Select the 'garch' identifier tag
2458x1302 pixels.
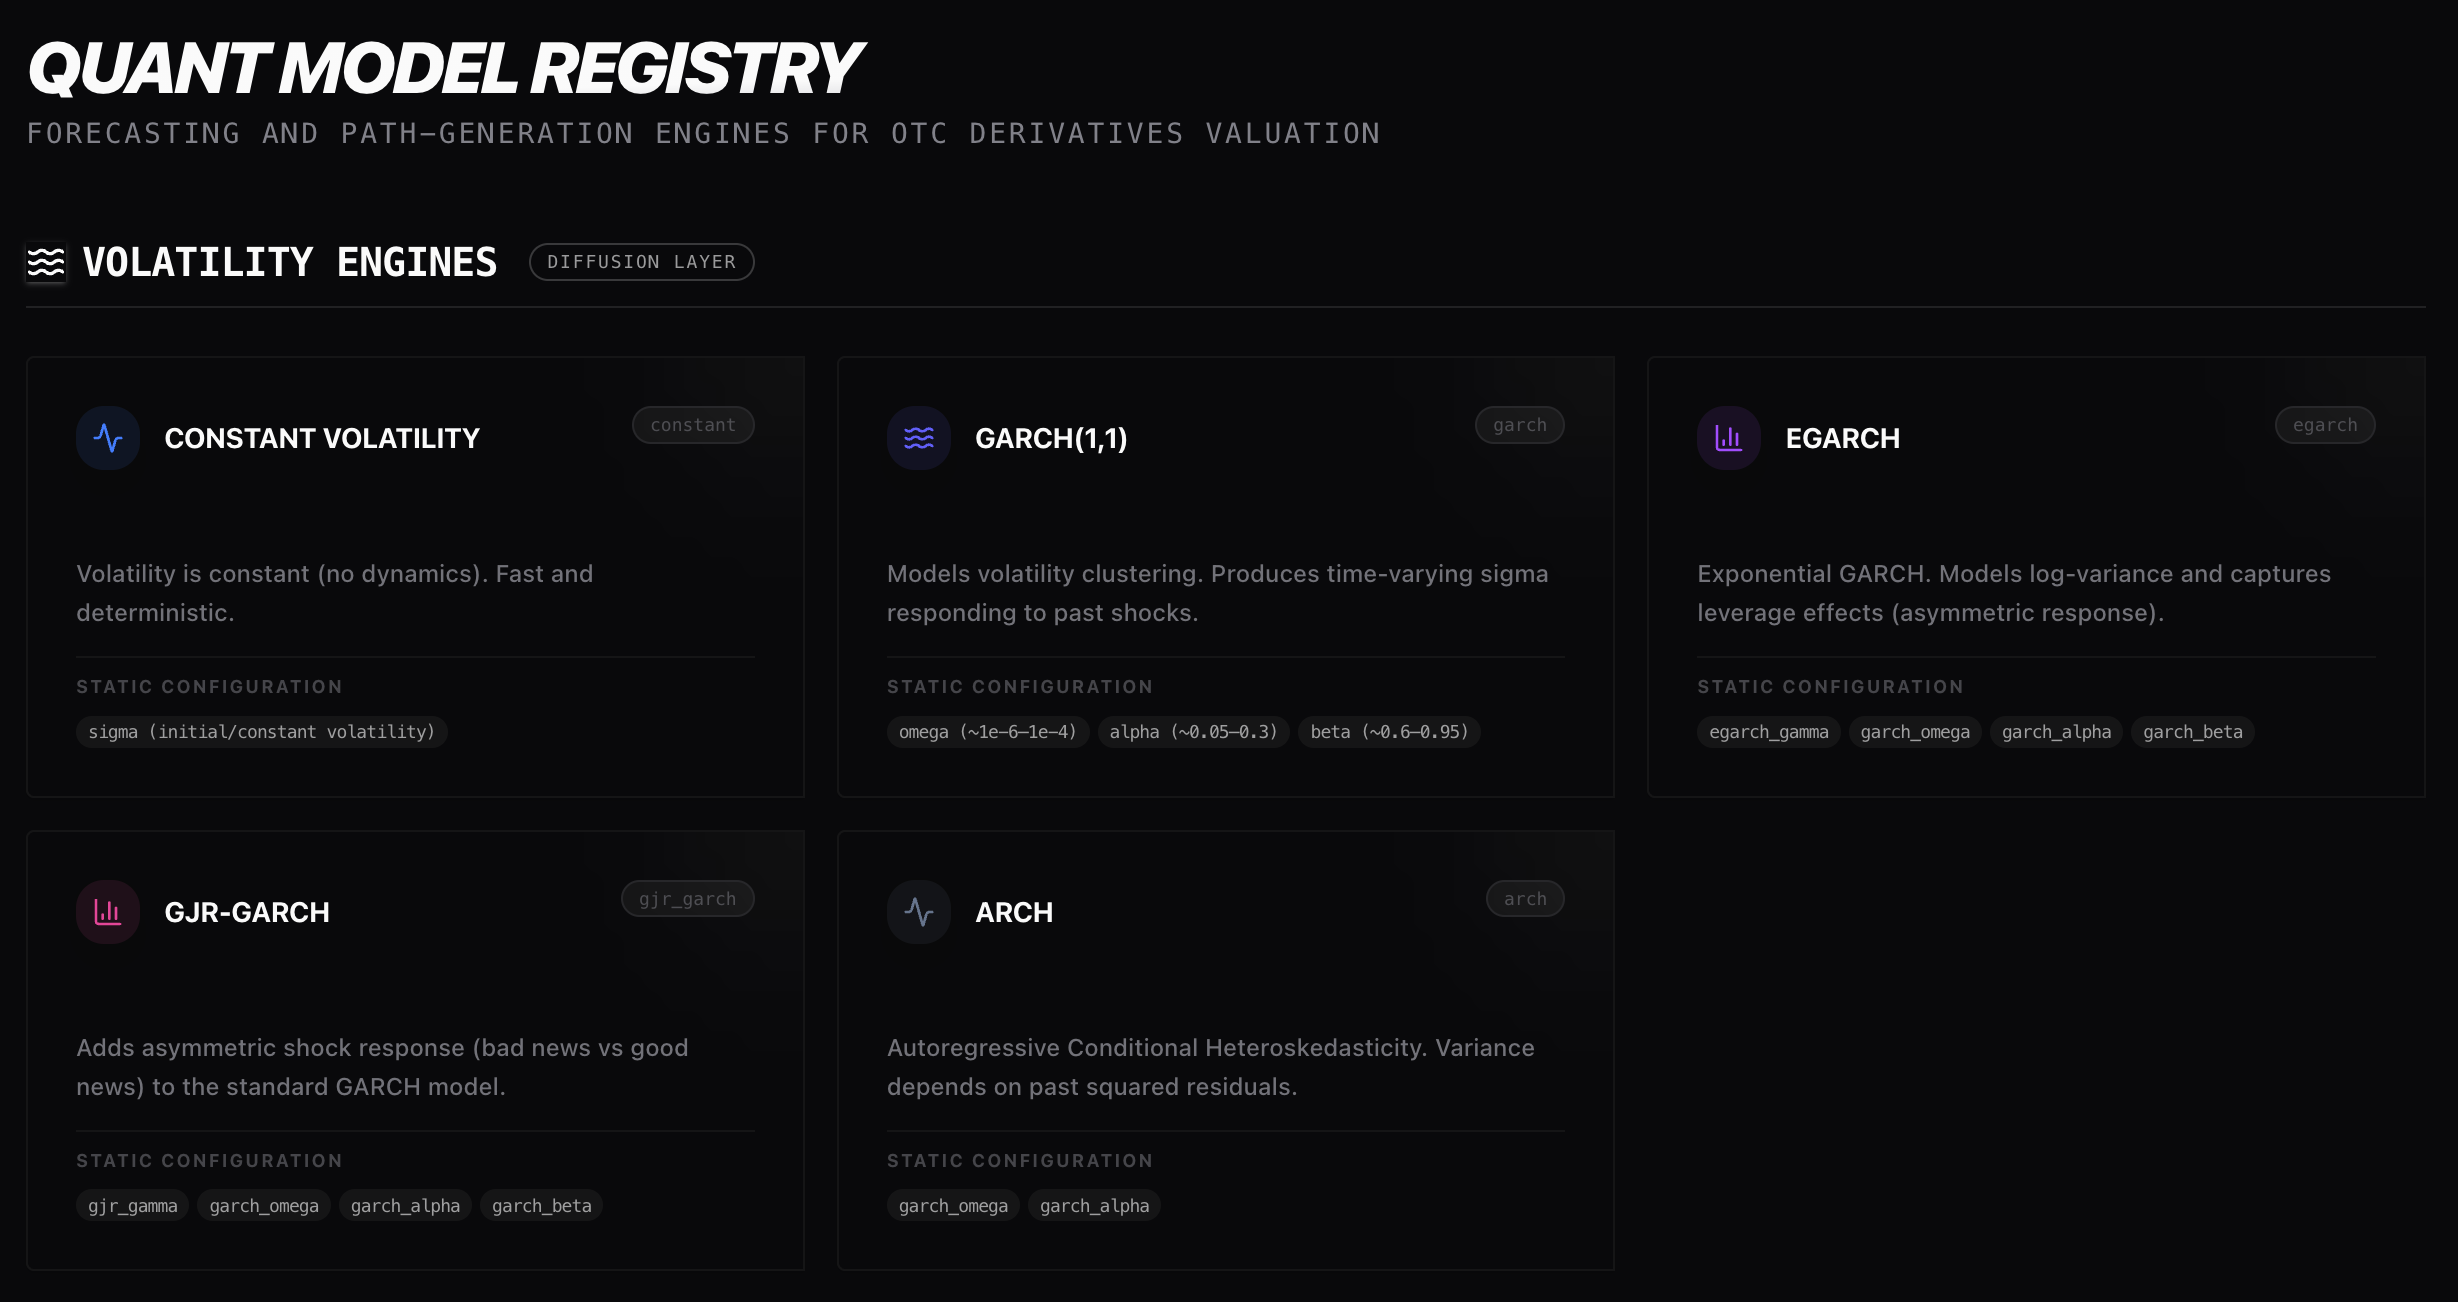click(1519, 425)
